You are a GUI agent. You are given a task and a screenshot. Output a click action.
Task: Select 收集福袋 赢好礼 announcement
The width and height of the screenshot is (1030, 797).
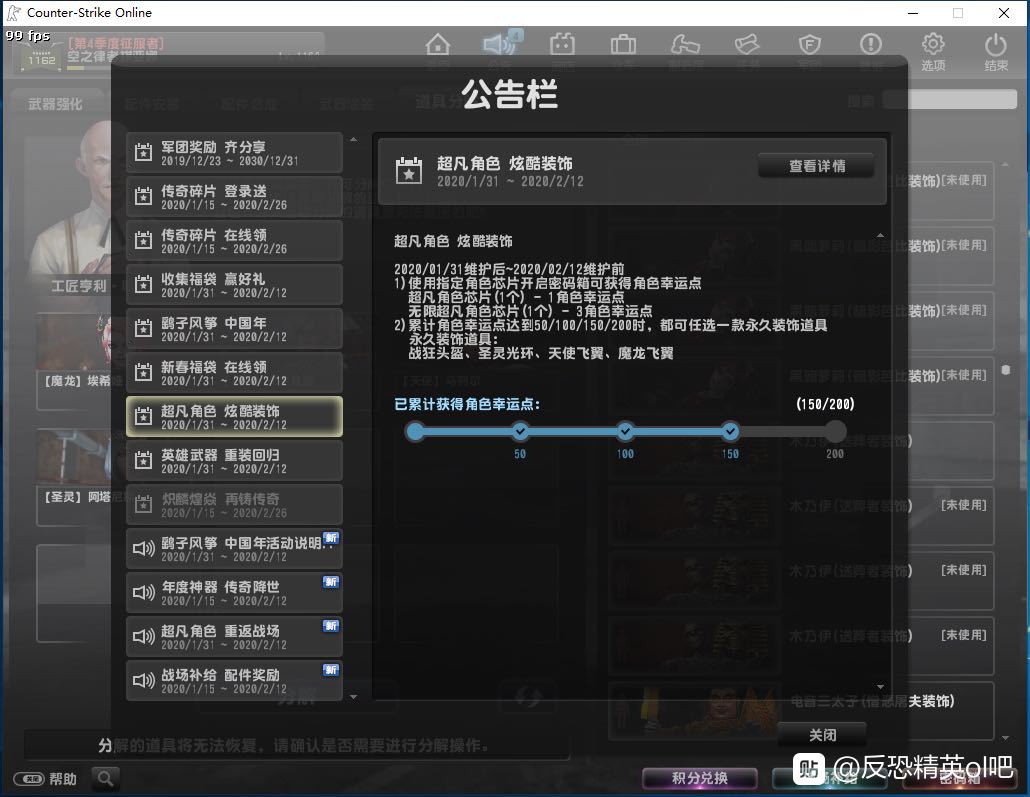(x=234, y=285)
